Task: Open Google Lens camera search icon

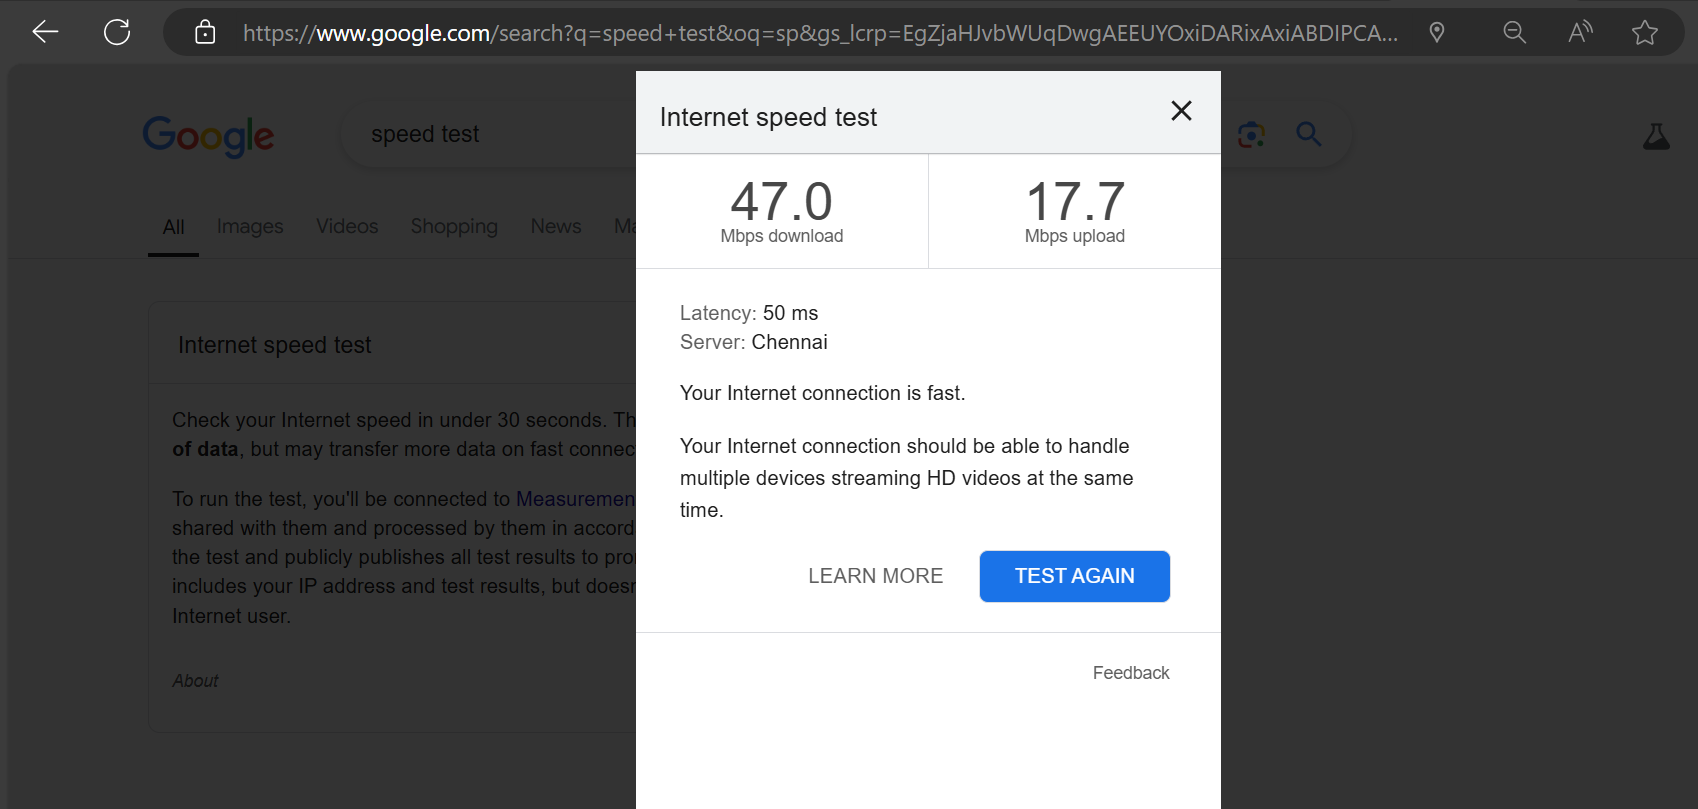Action: (x=1251, y=134)
